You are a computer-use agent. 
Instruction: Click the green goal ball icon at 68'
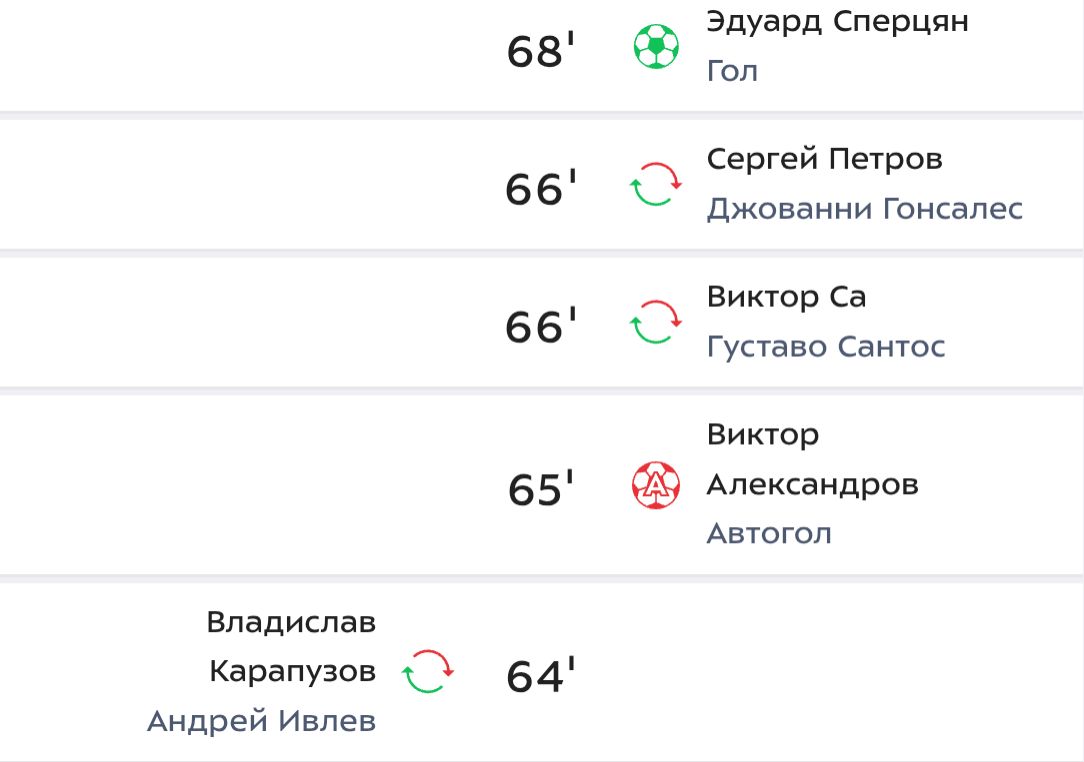click(x=656, y=47)
